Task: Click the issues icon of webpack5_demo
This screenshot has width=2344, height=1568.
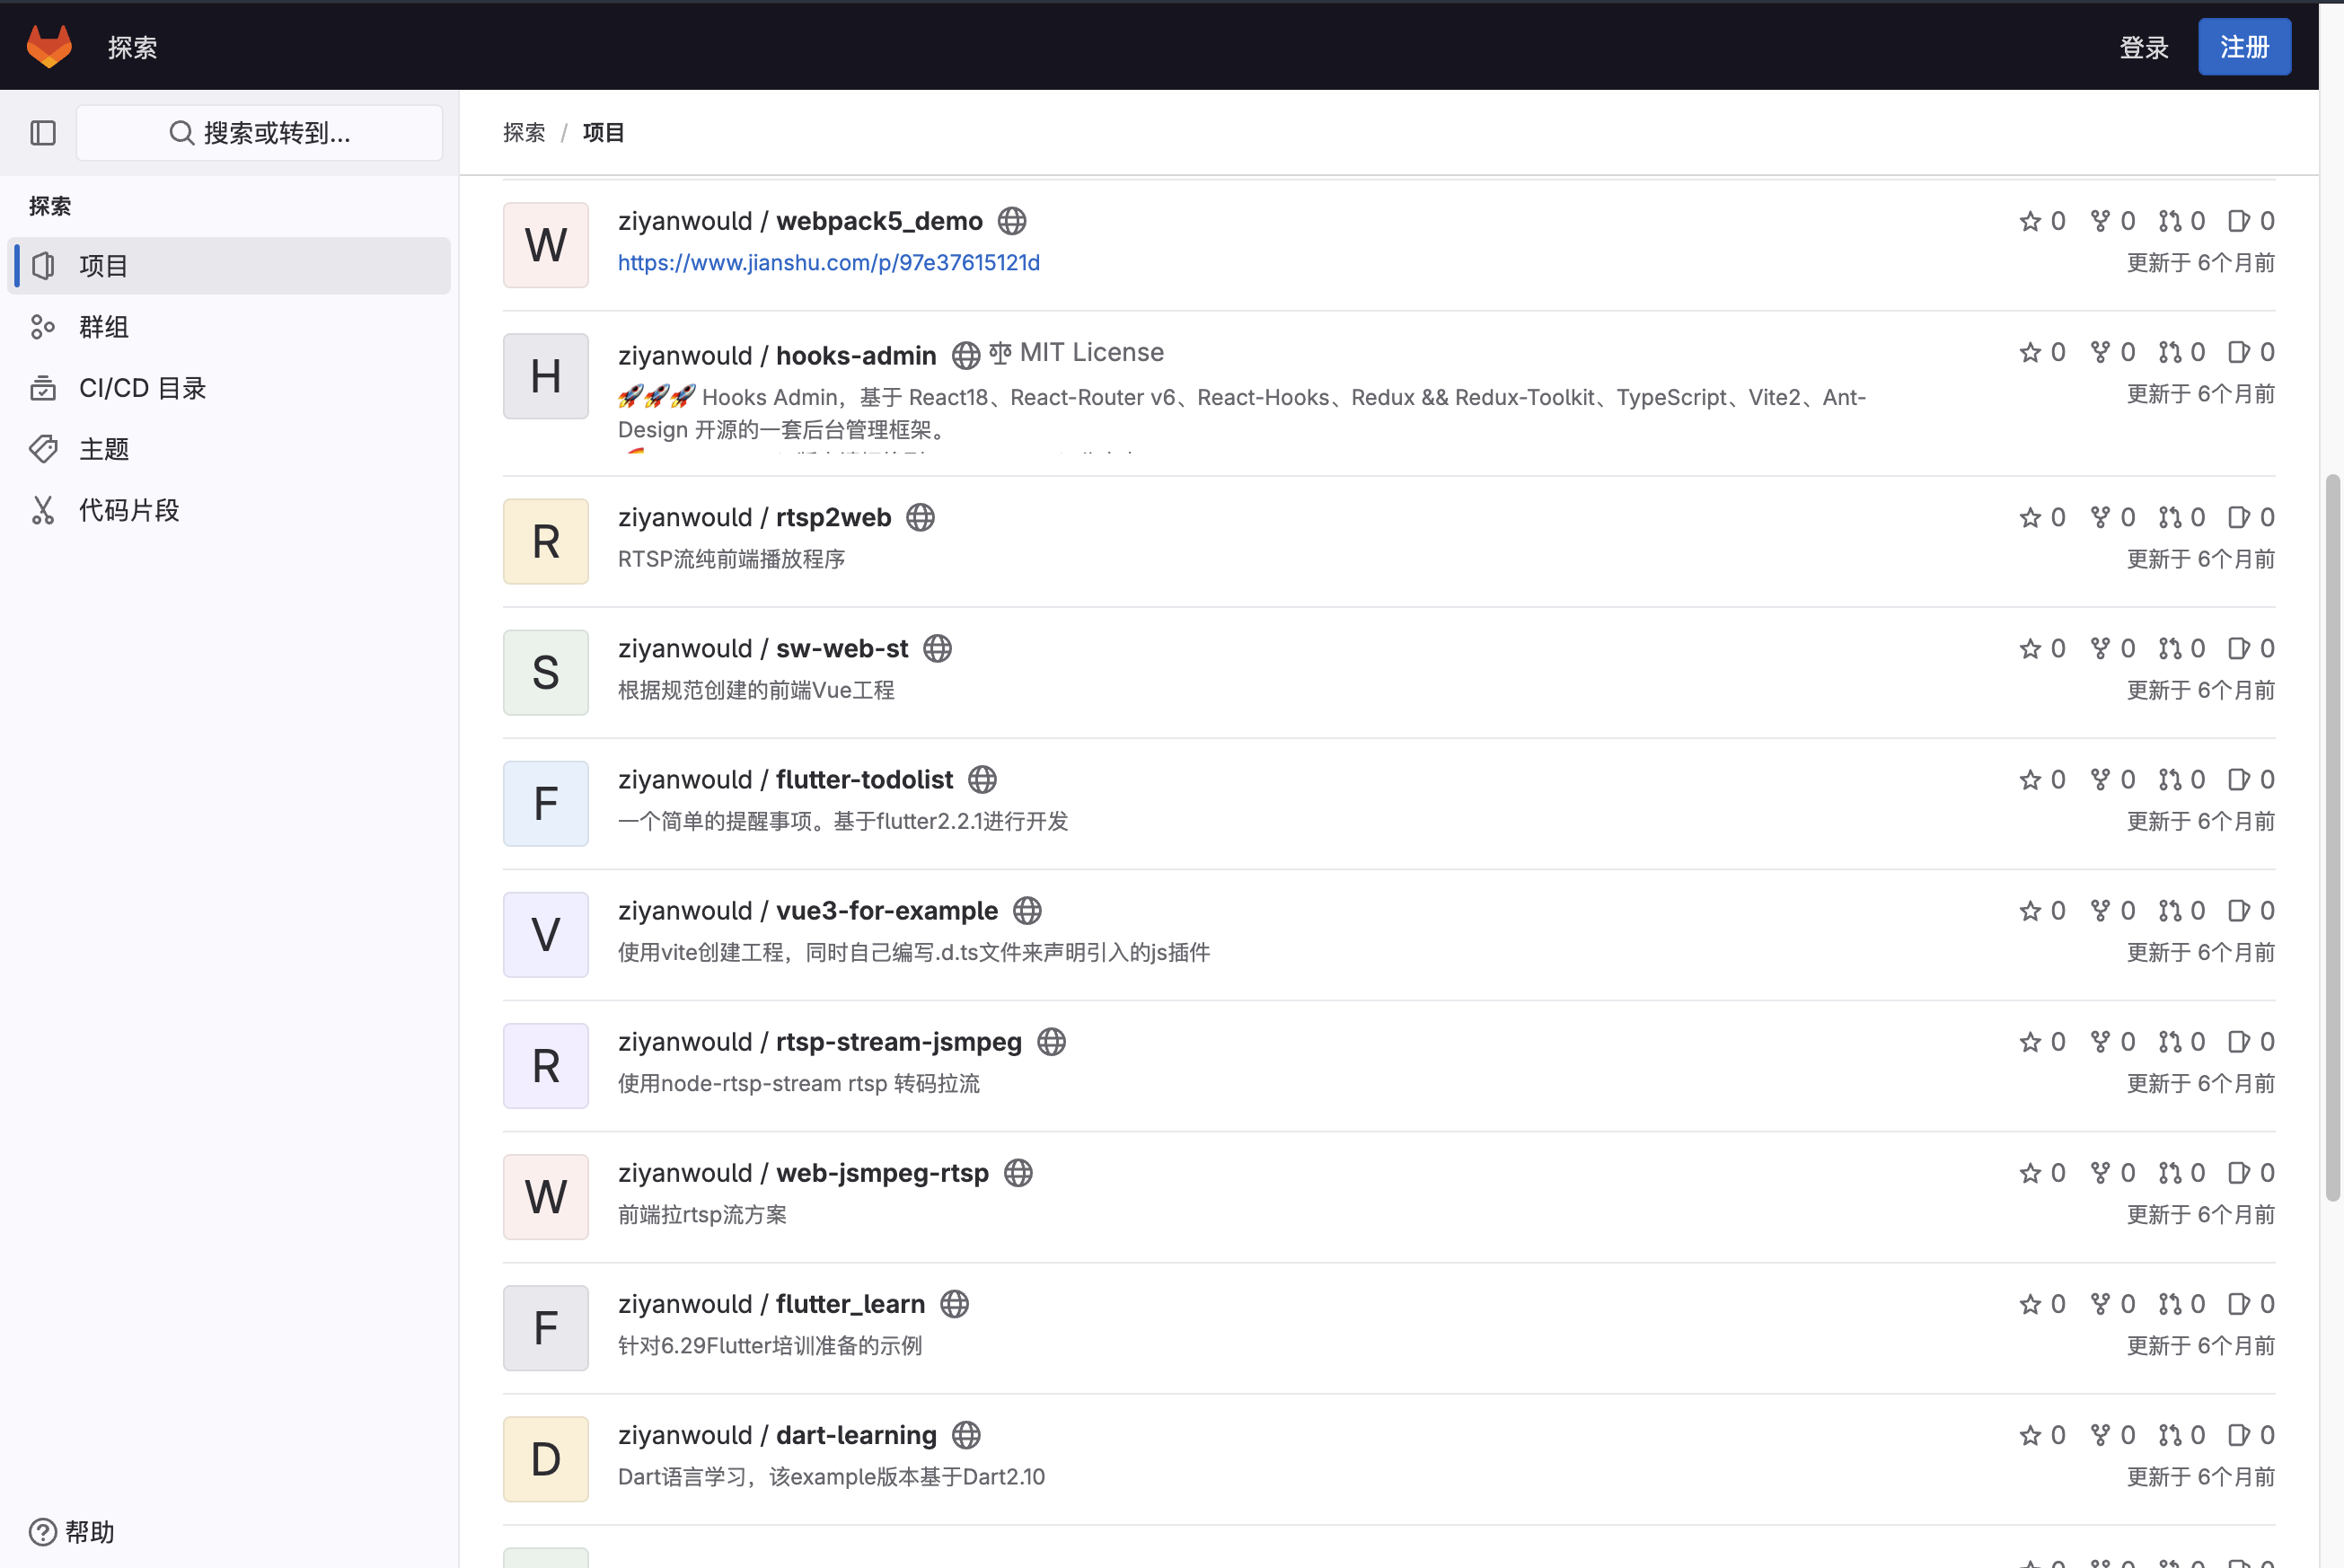Action: (2238, 221)
